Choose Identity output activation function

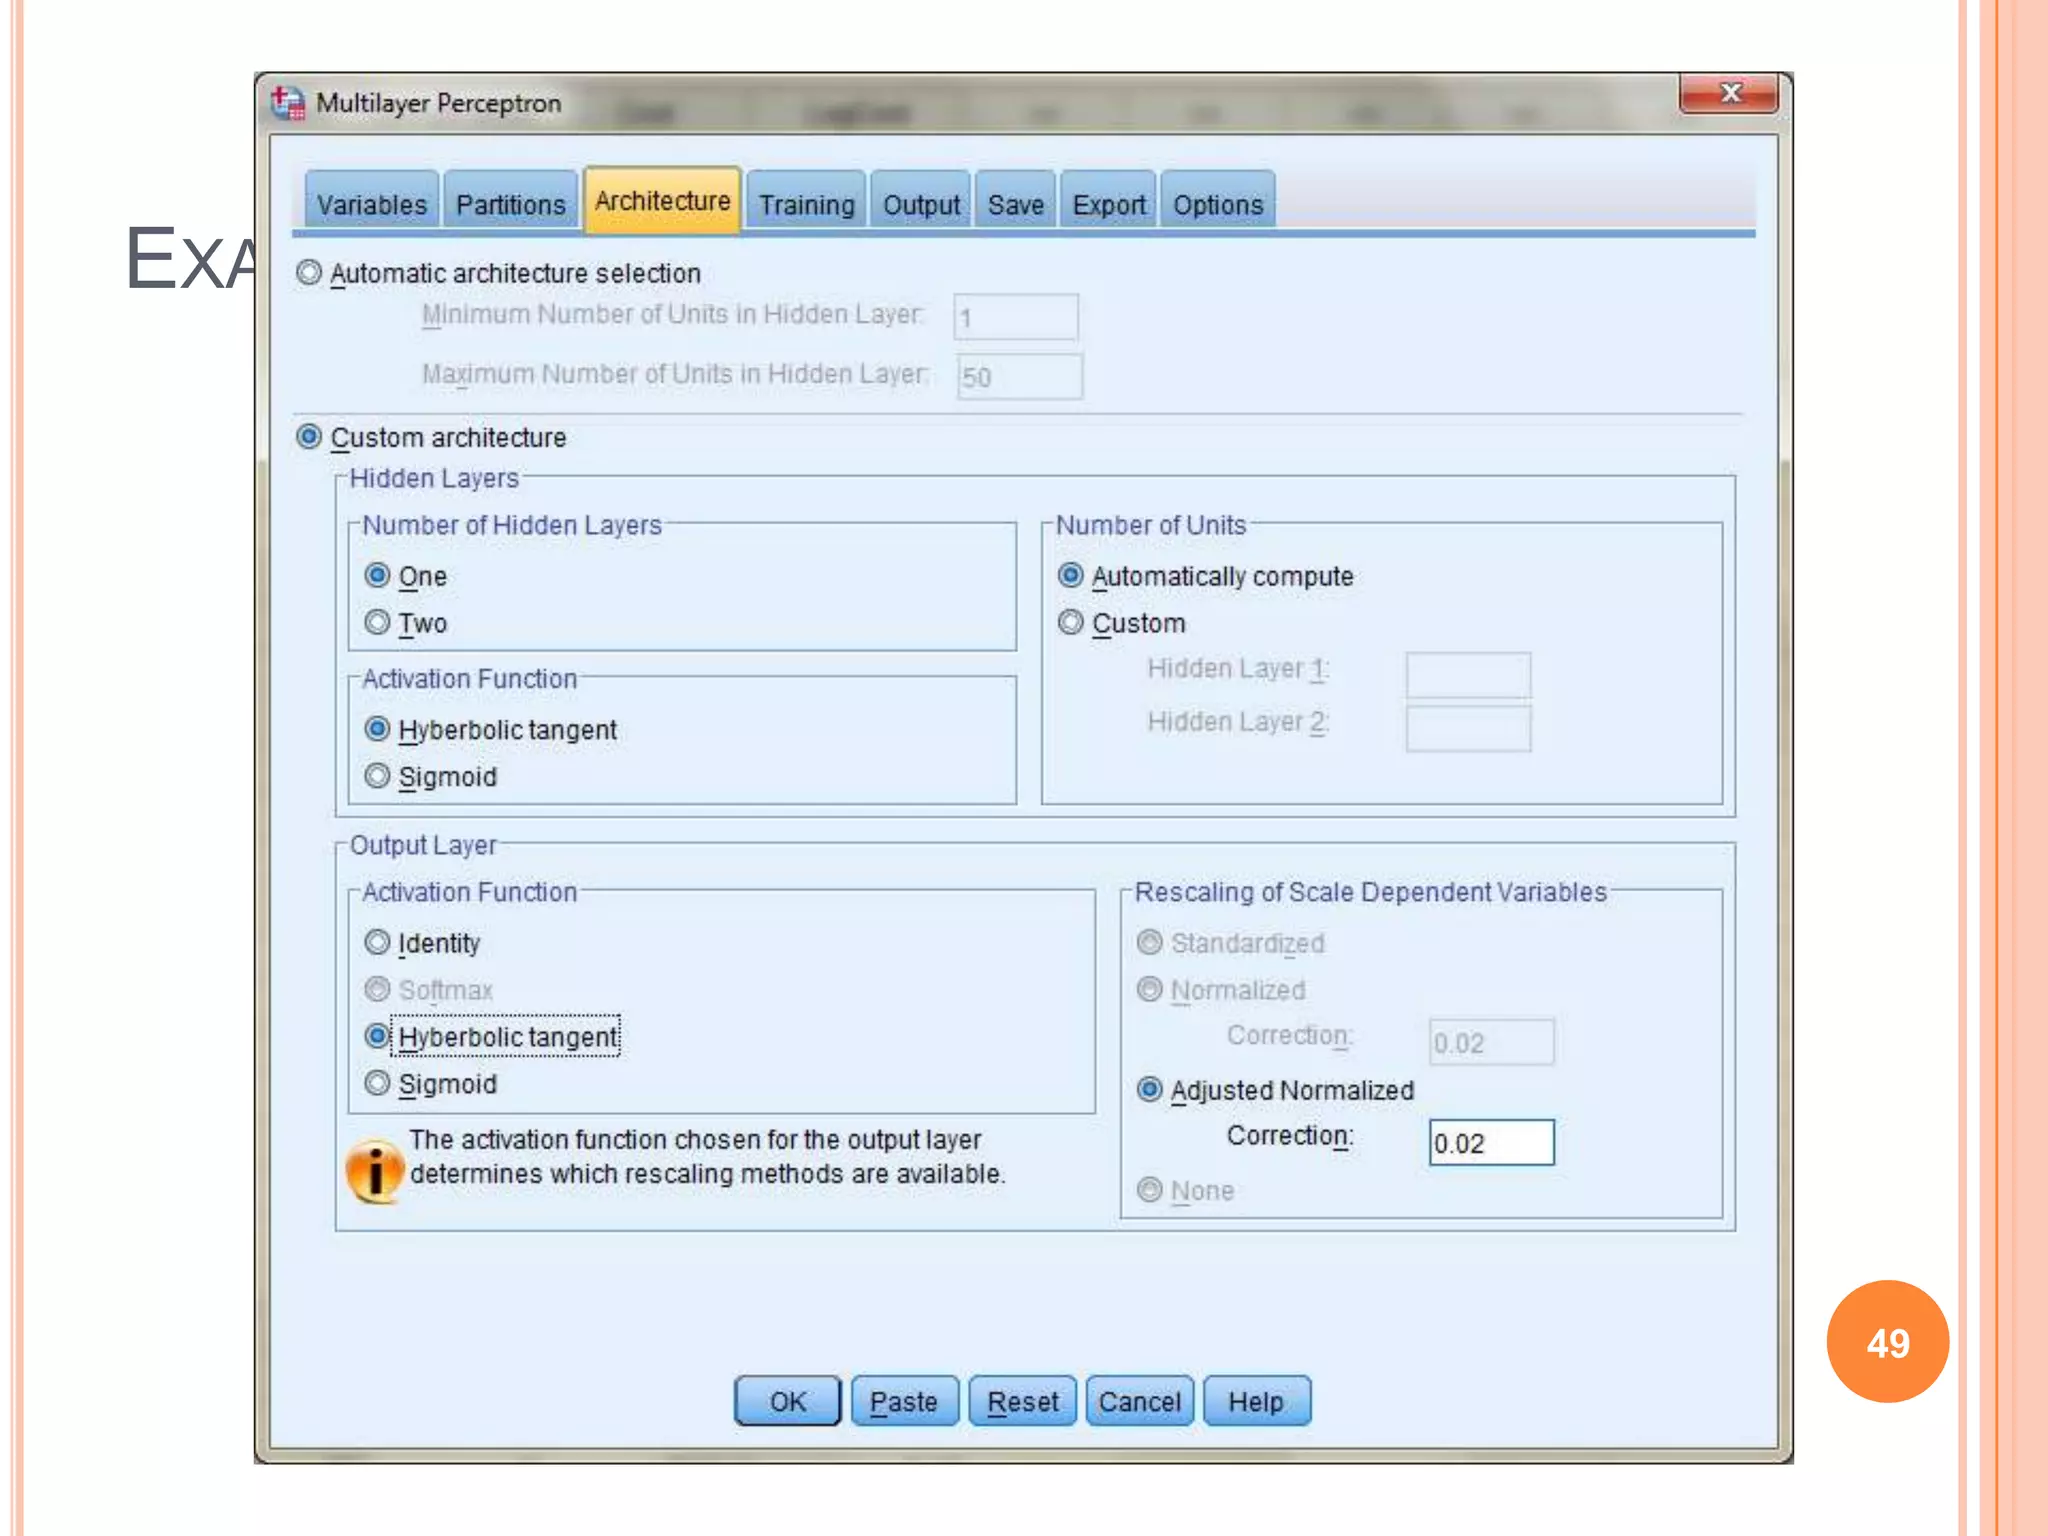click(x=377, y=942)
